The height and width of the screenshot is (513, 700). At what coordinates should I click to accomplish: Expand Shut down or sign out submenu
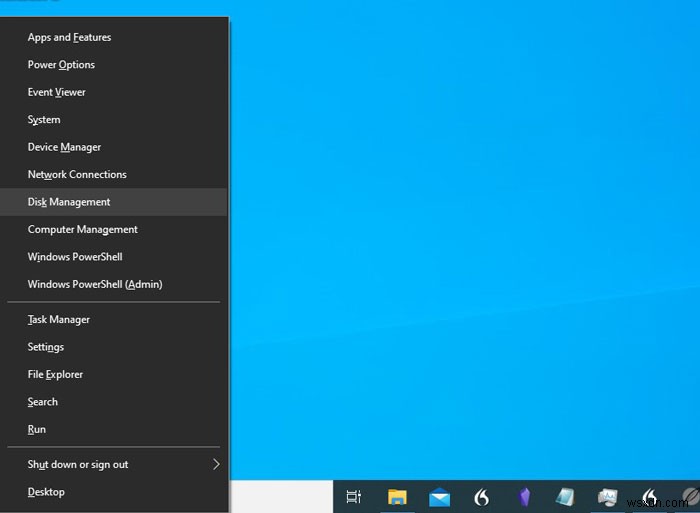pyautogui.click(x=114, y=465)
